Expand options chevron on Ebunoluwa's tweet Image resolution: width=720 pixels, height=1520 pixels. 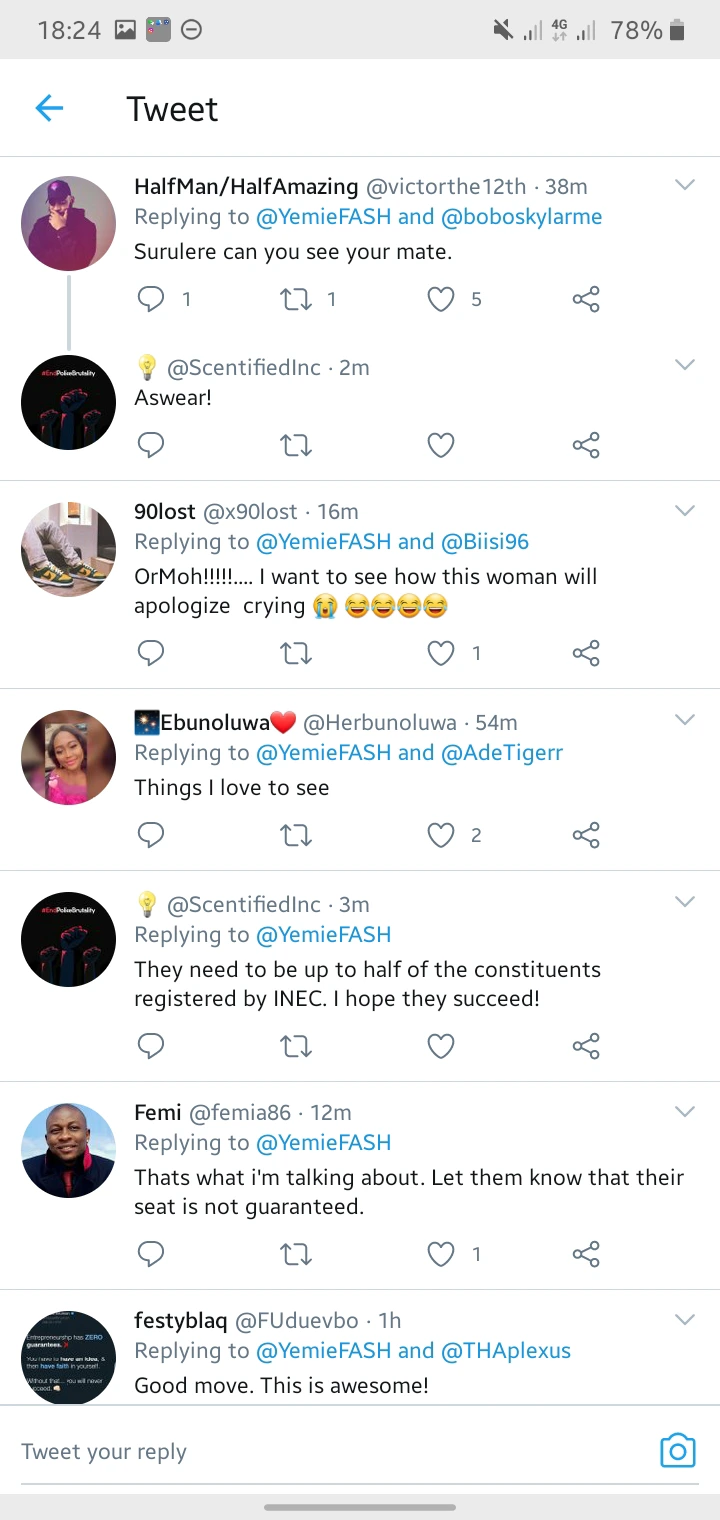pos(685,720)
